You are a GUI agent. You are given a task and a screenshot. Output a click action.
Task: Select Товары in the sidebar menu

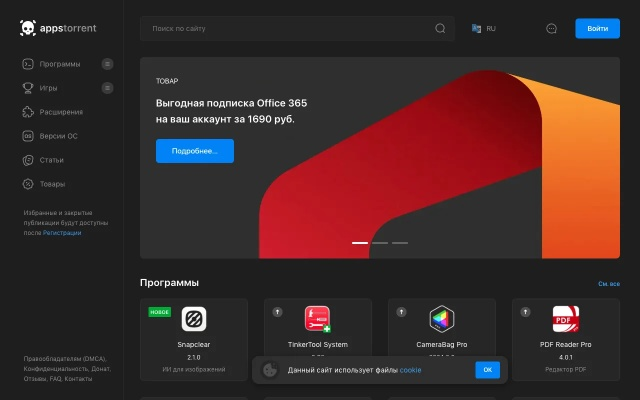(52, 184)
